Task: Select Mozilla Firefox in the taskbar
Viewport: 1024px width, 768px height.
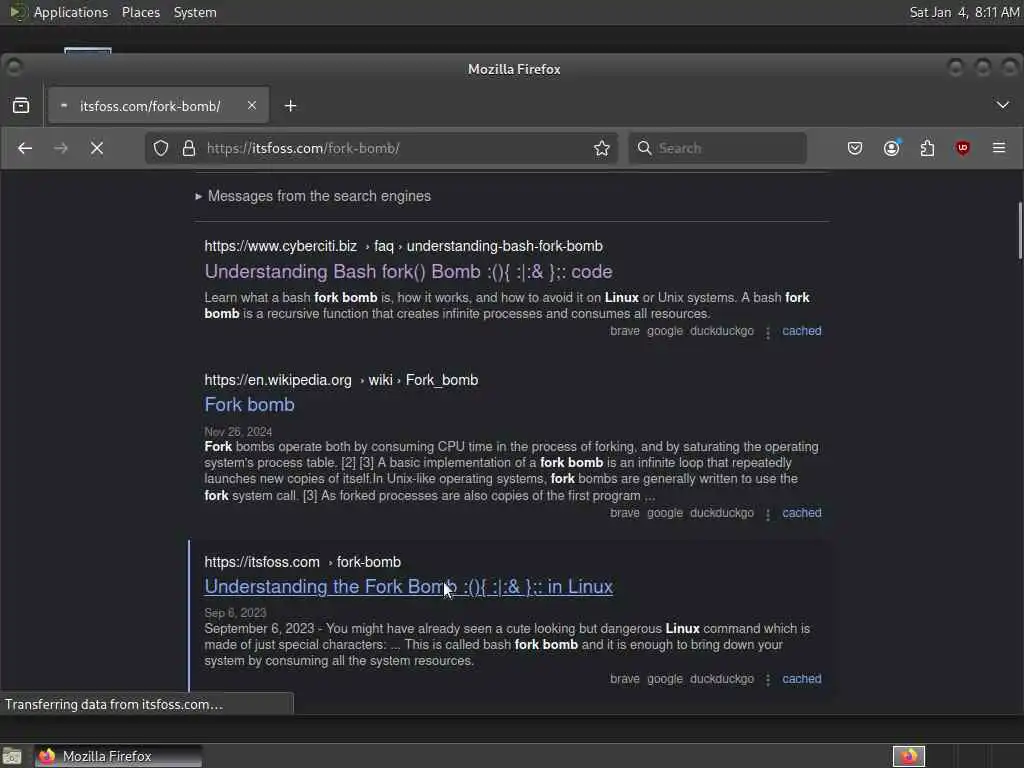Action: tap(118, 756)
